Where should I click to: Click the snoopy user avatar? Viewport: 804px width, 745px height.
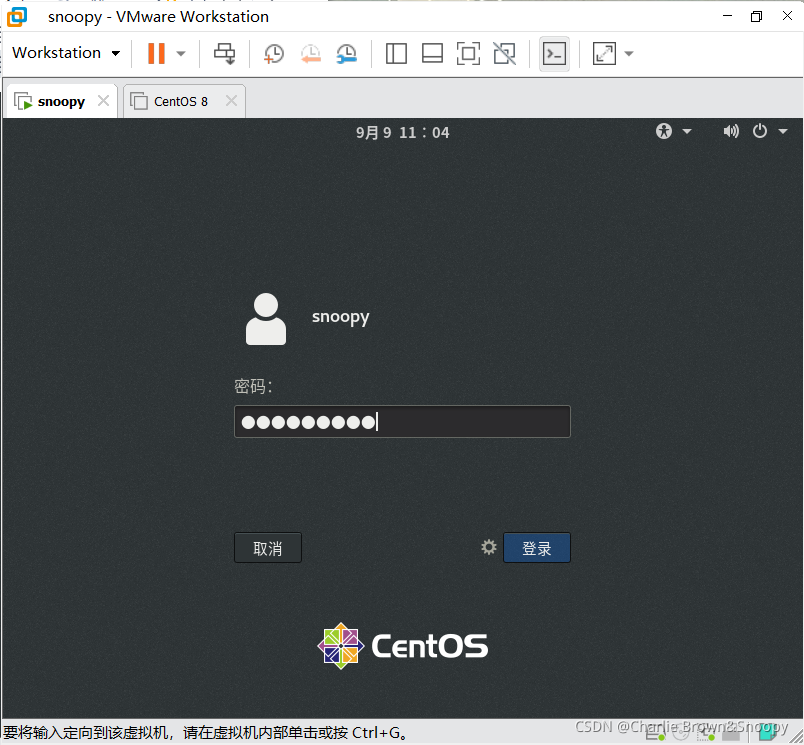pyautogui.click(x=266, y=319)
